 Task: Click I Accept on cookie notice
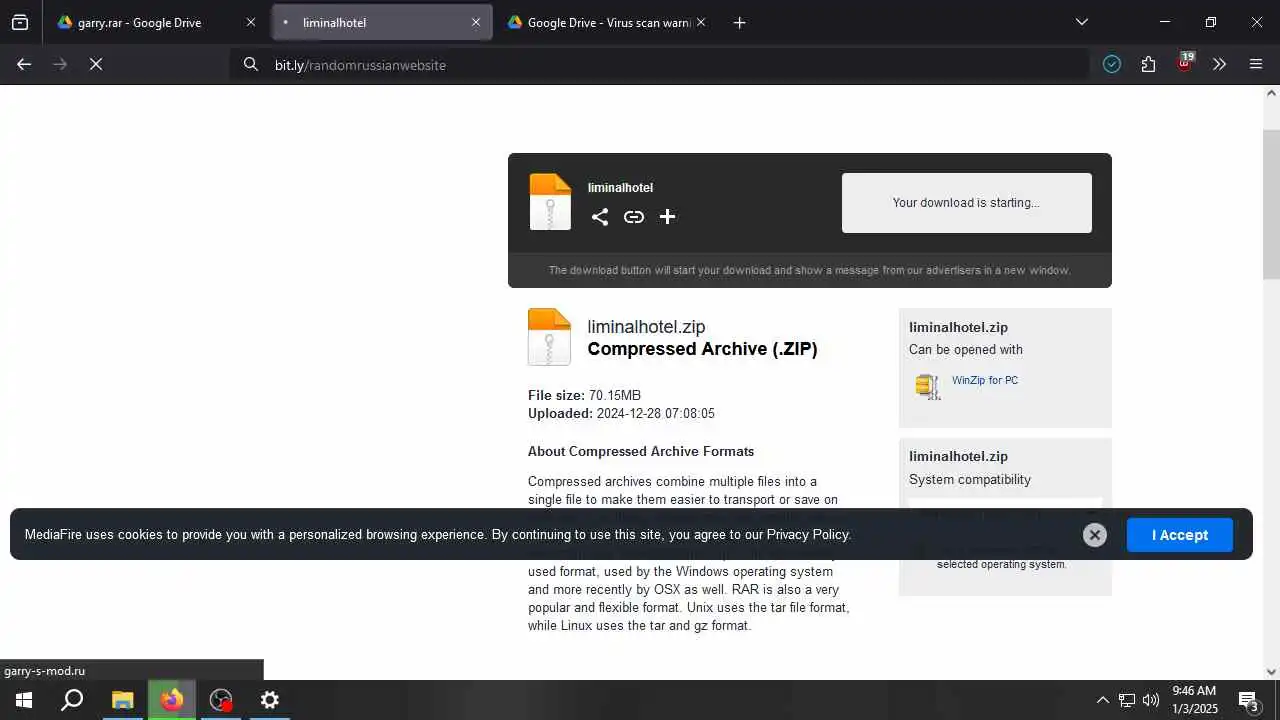(1180, 535)
